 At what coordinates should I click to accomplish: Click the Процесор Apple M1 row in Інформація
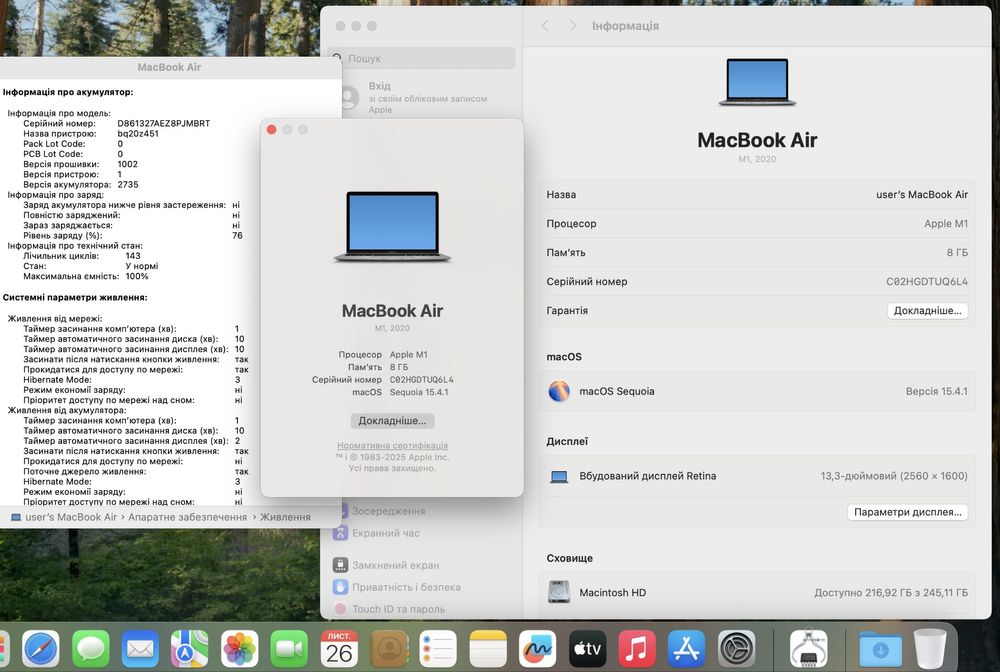coord(757,223)
